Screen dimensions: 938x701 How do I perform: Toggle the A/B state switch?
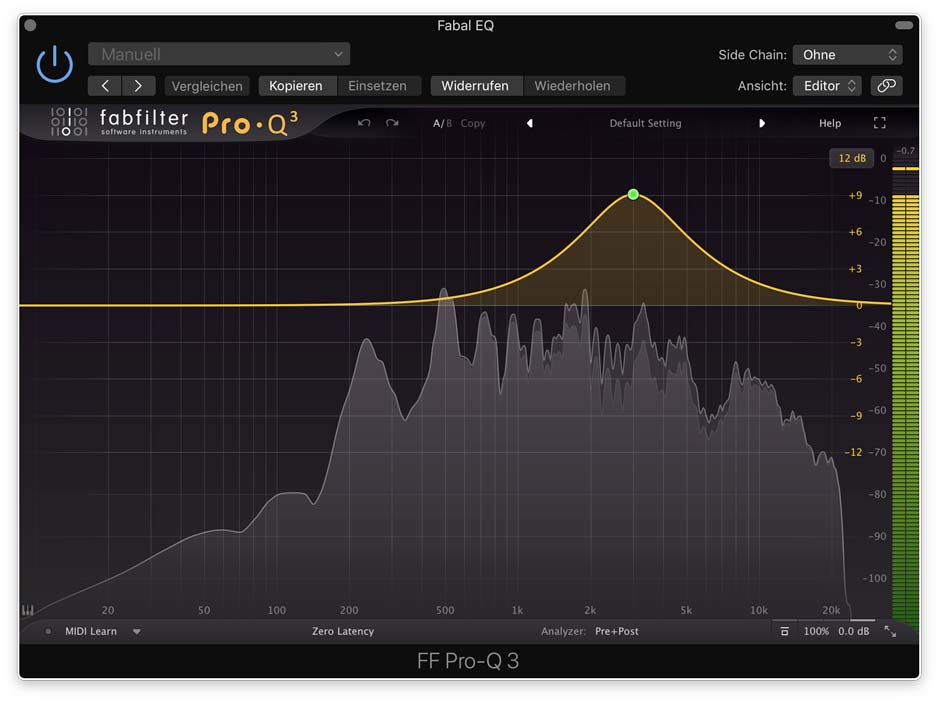click(x=442, y=123)
